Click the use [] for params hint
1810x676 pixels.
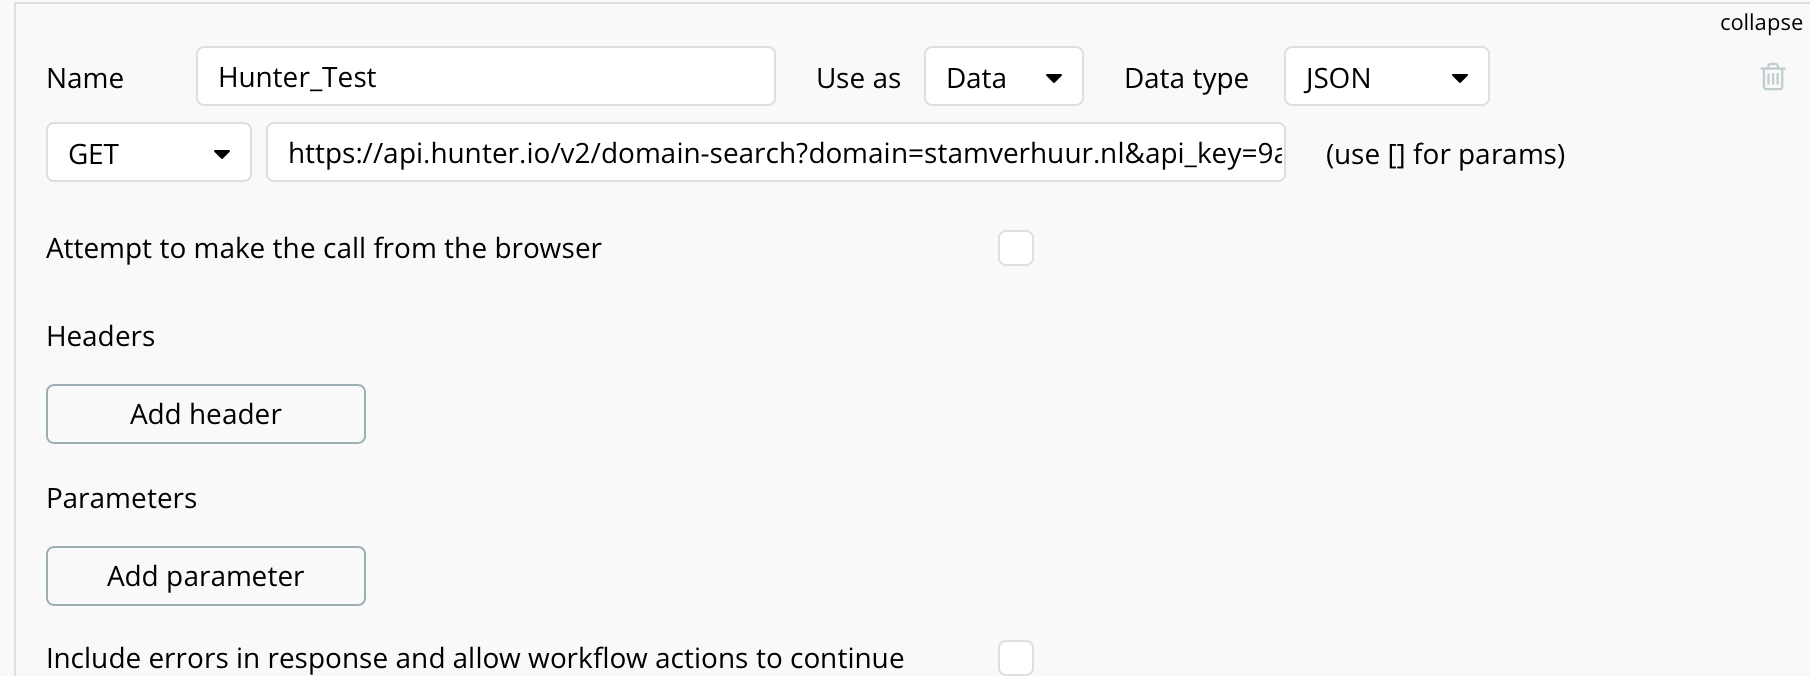[1445, 154]
